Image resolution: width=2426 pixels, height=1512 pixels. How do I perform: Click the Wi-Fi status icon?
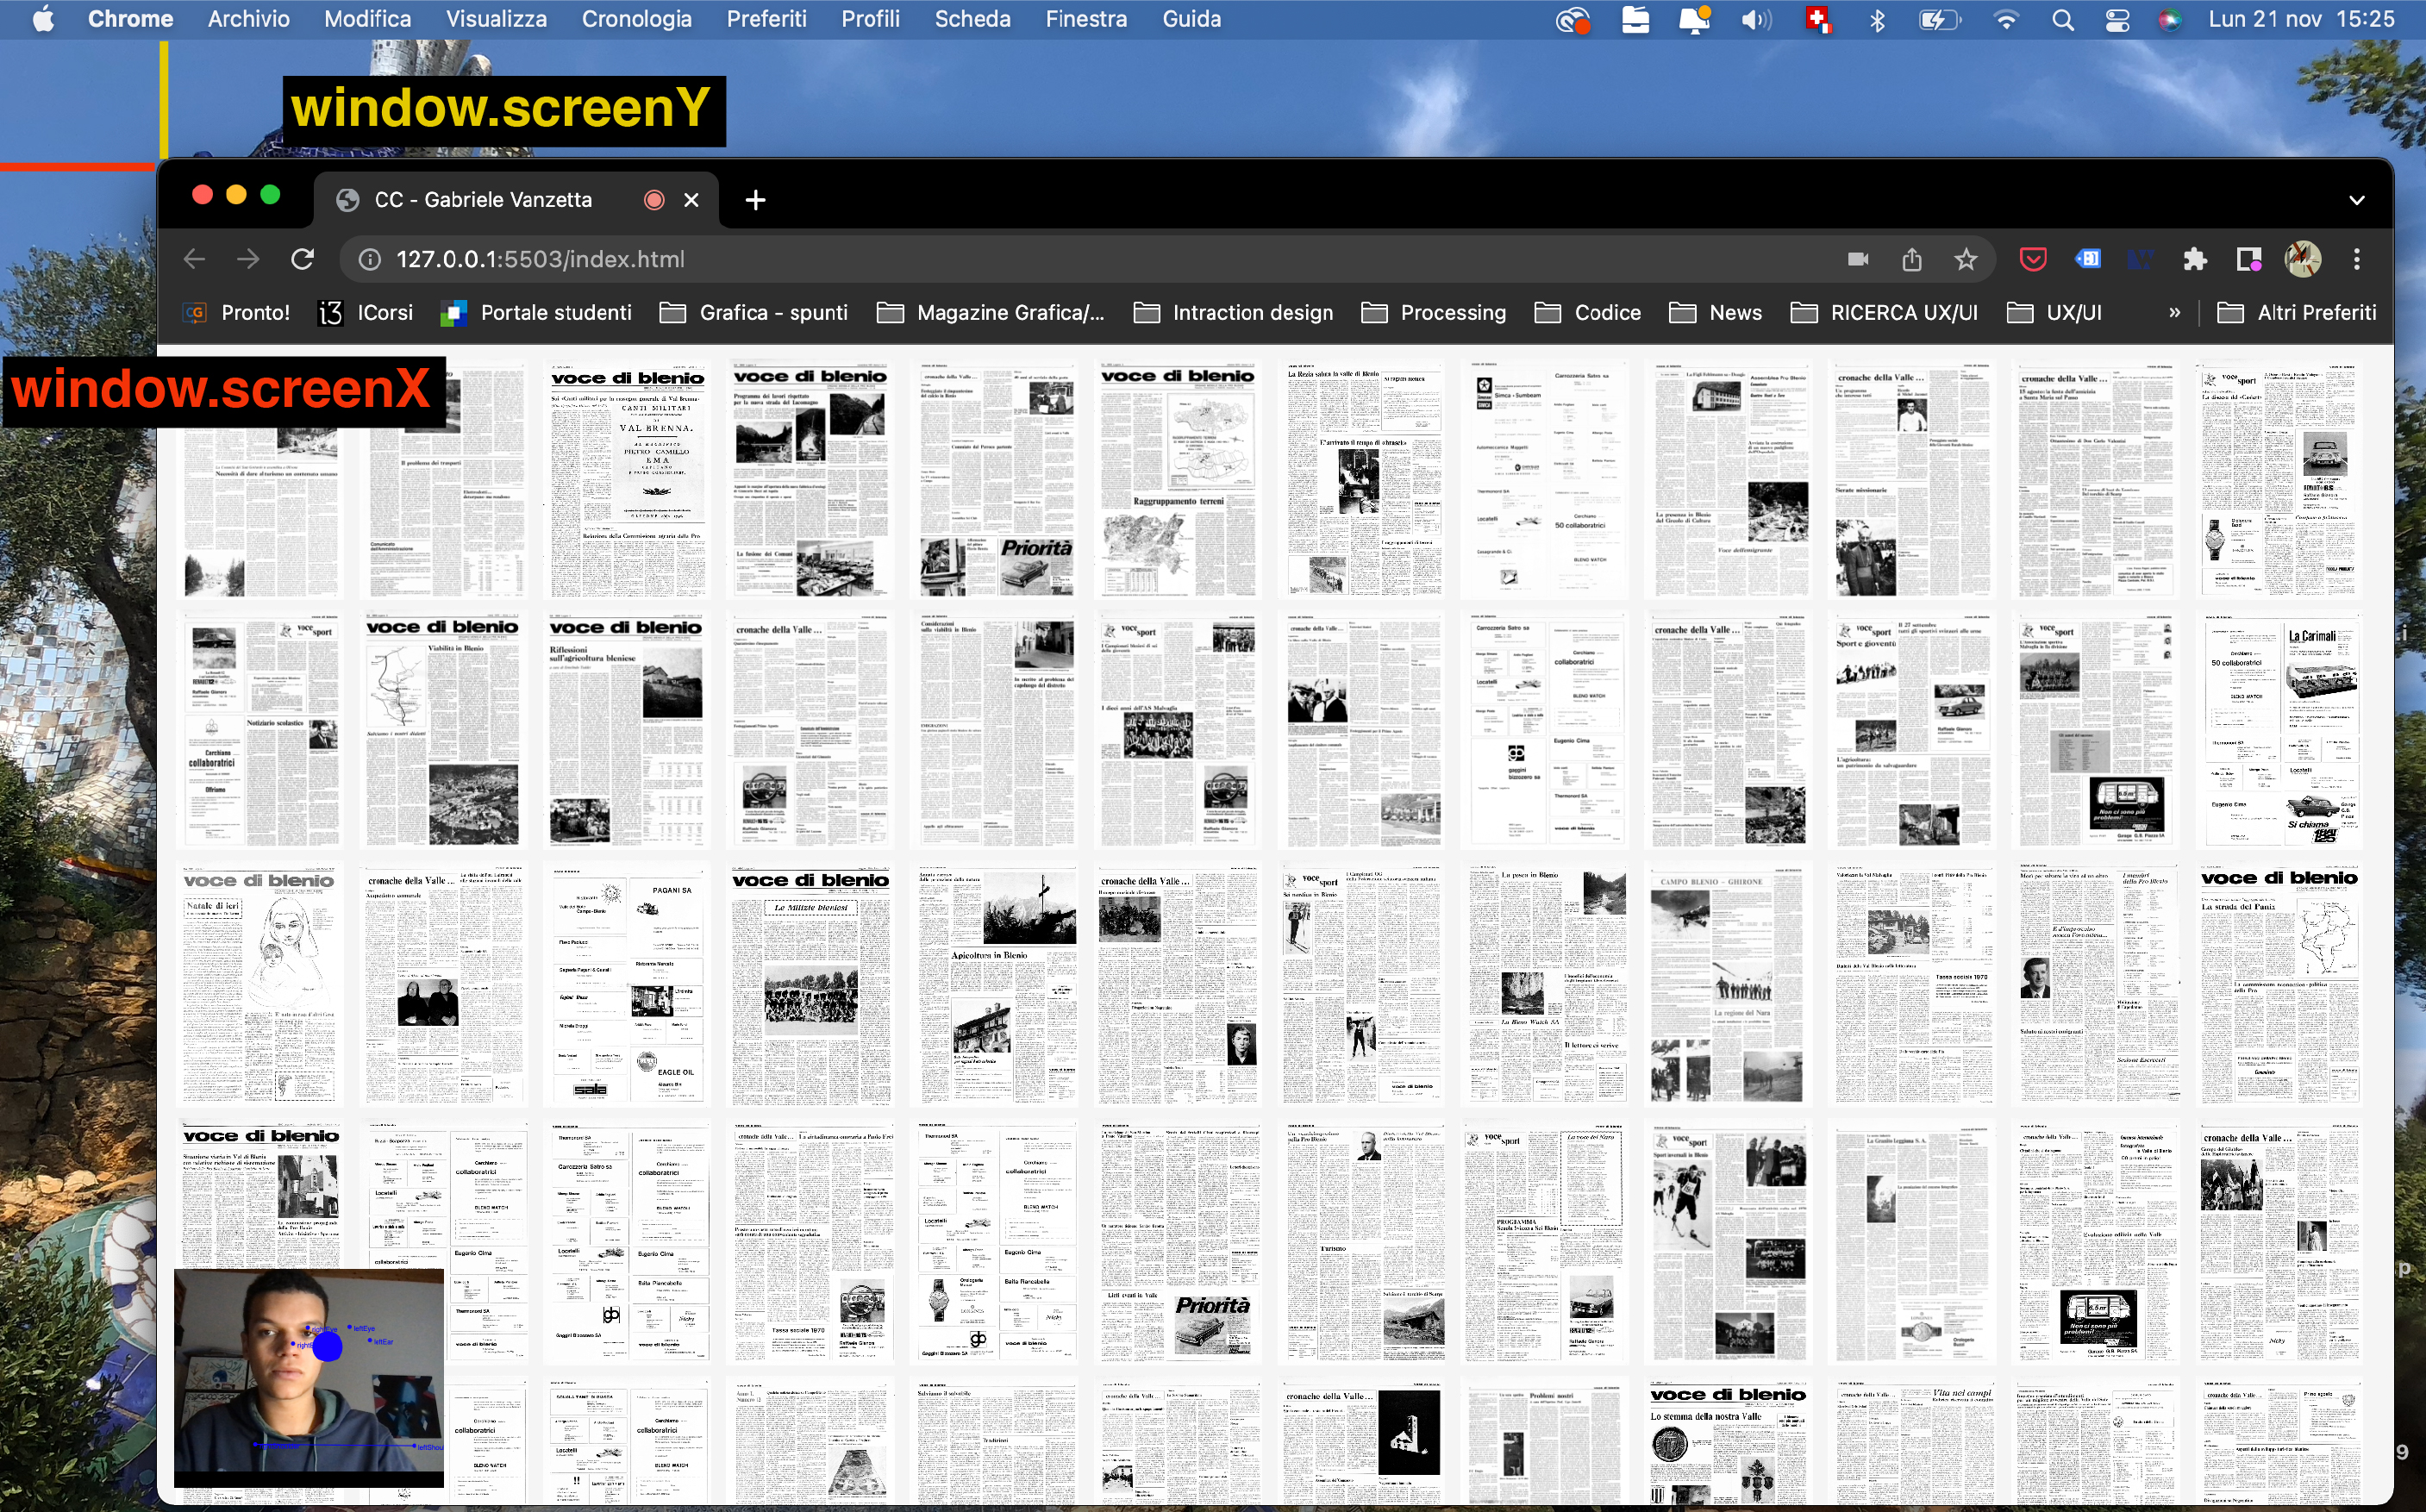(2006, 19)
